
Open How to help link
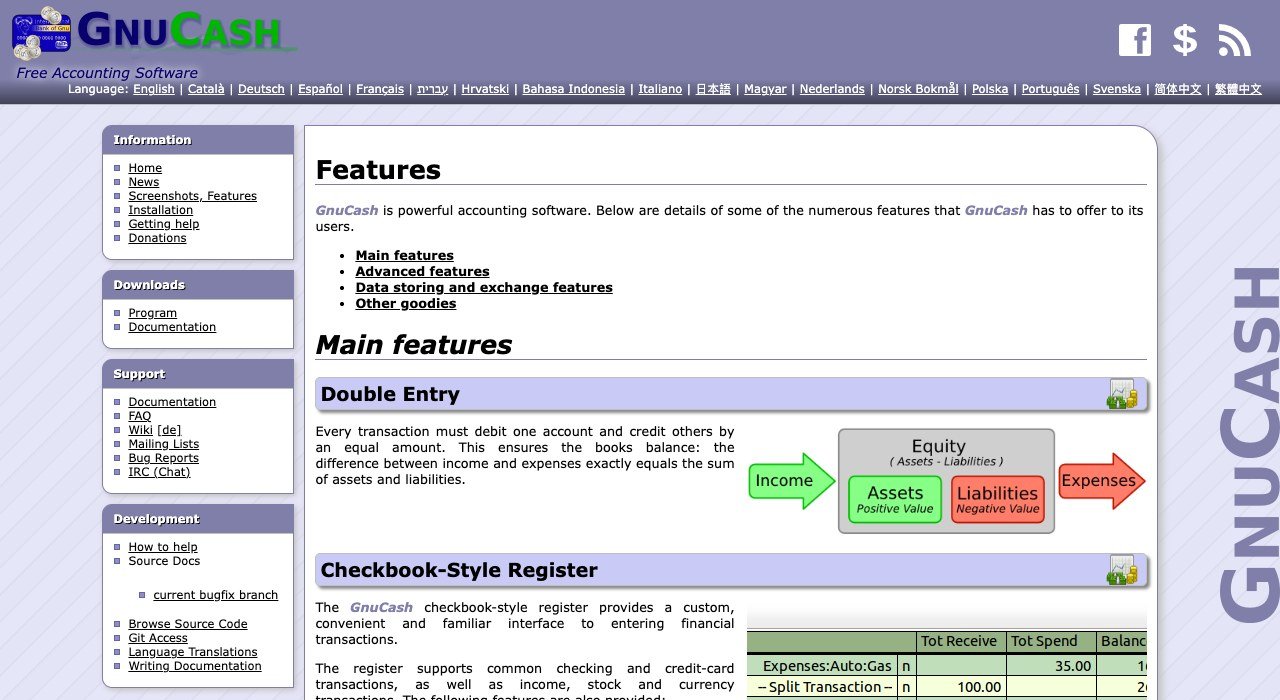tap(163, 547)
